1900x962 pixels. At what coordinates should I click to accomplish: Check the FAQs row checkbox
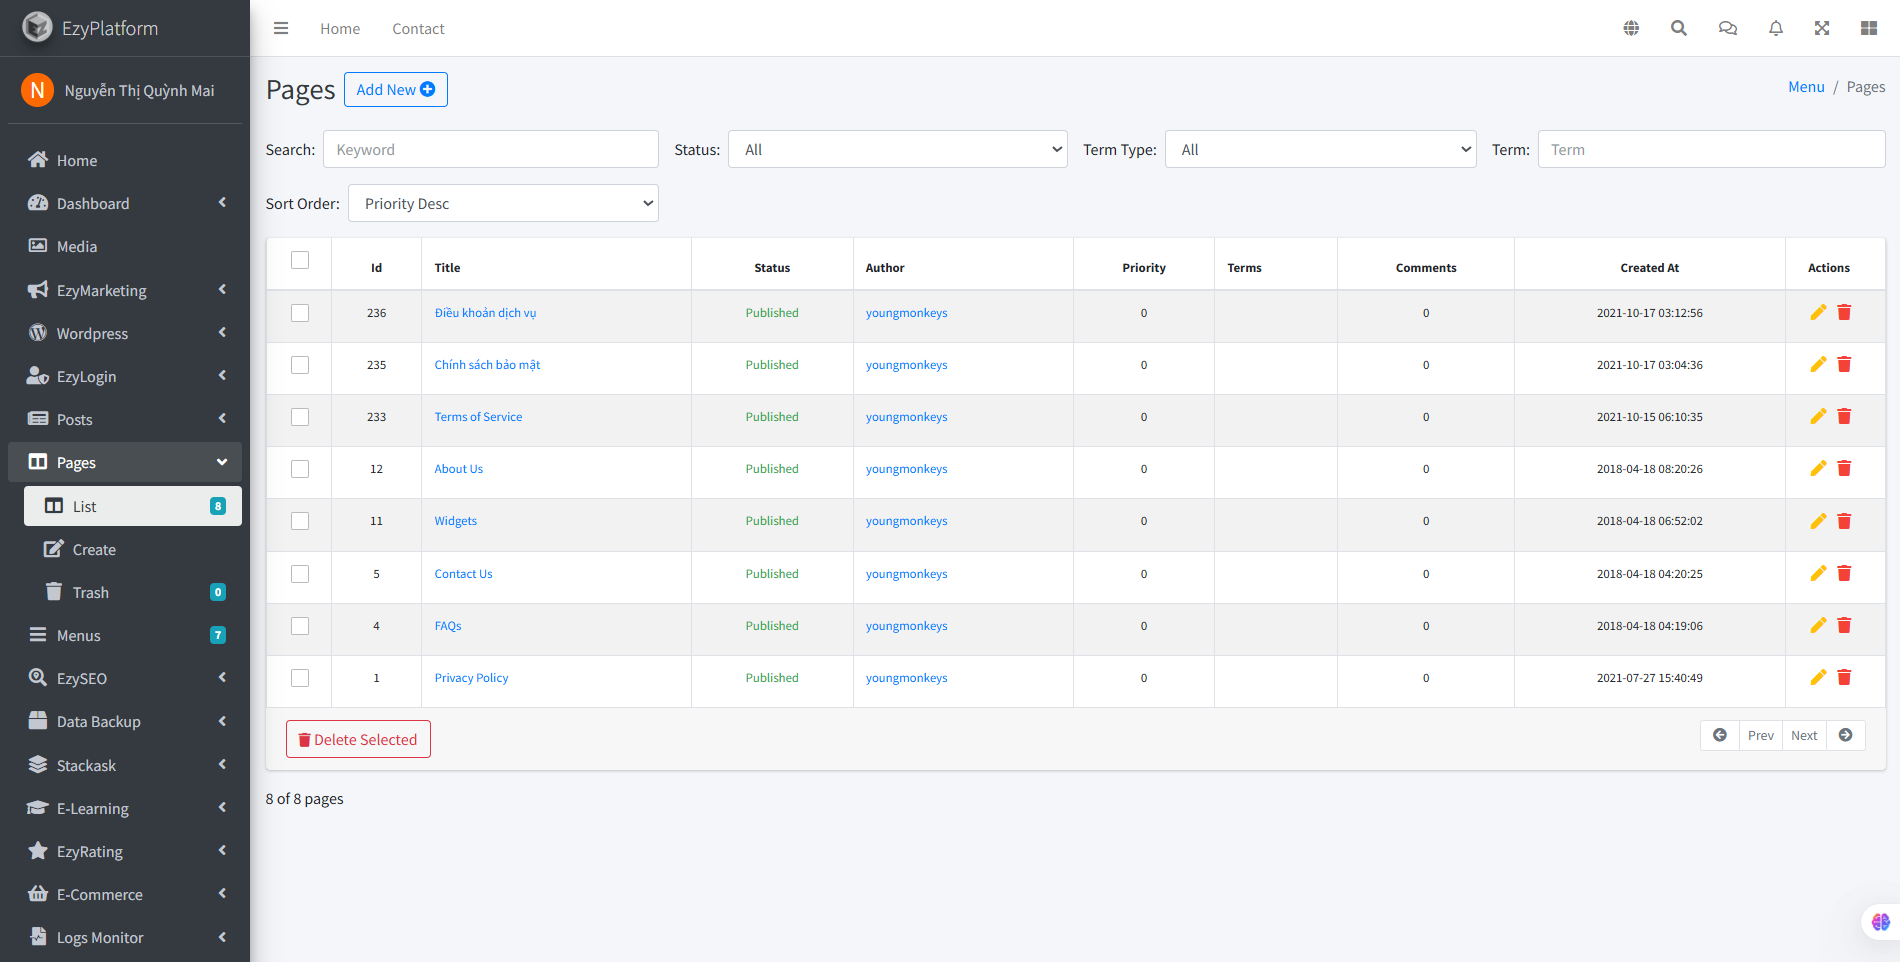point(300,626)
